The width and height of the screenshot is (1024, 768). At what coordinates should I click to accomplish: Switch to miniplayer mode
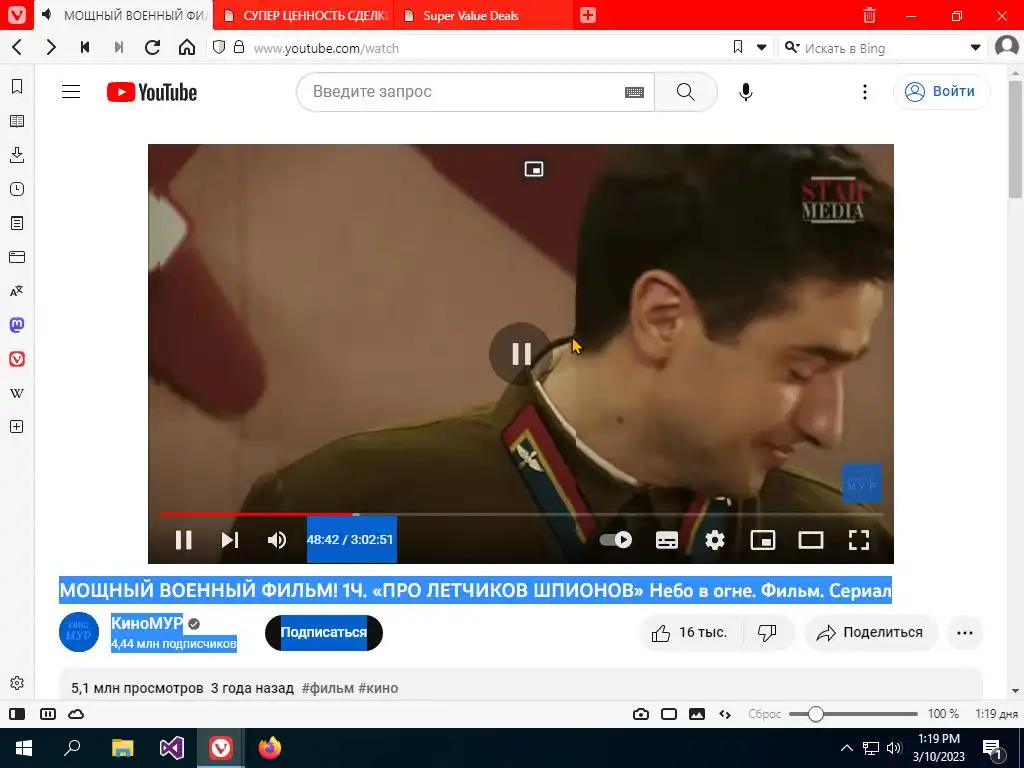(763, 540)
